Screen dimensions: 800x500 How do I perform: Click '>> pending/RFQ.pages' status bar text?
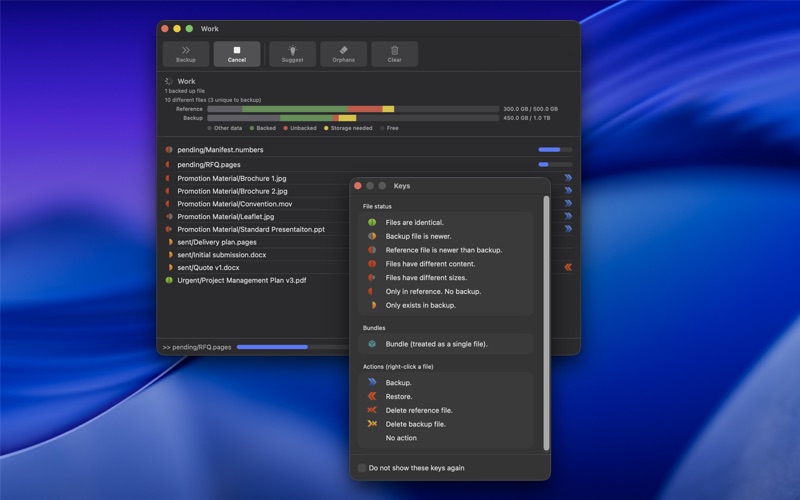click(197, 347)
